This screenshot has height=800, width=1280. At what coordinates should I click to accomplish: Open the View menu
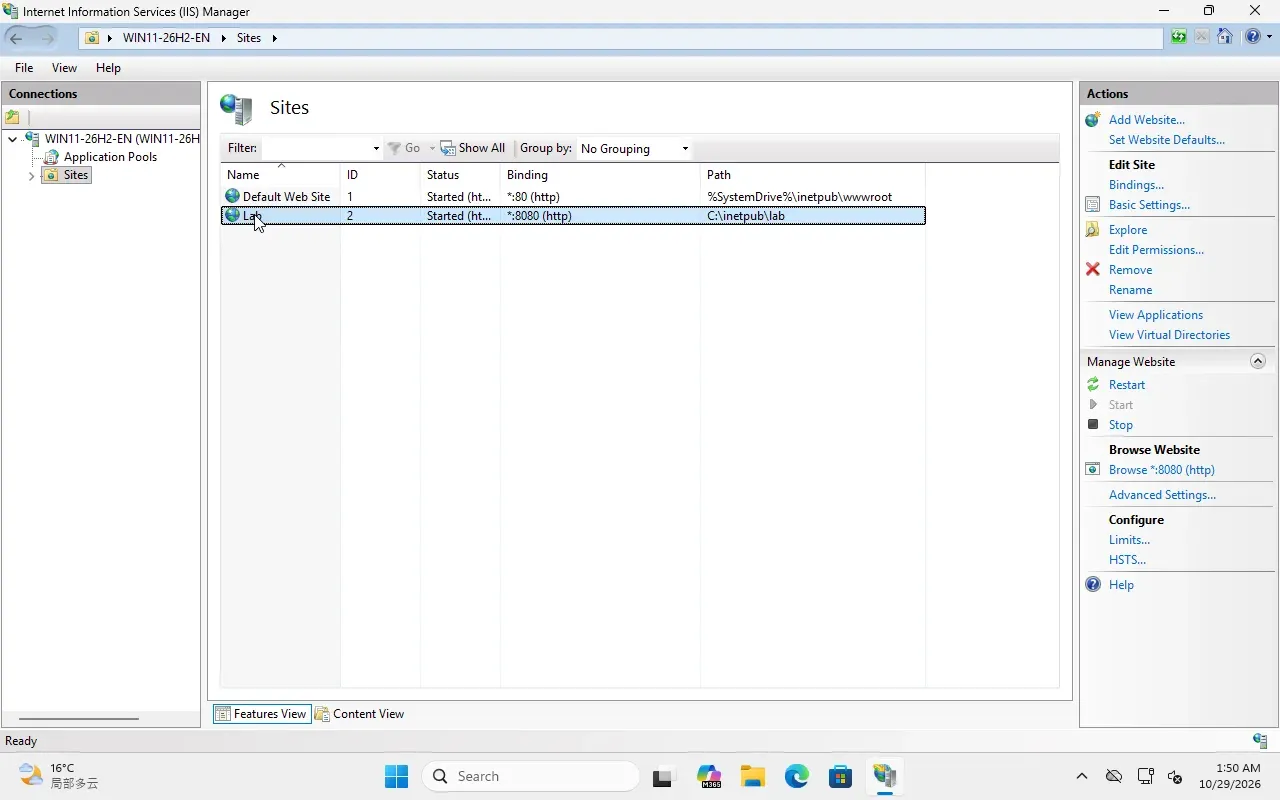click(x=64, y=68)
